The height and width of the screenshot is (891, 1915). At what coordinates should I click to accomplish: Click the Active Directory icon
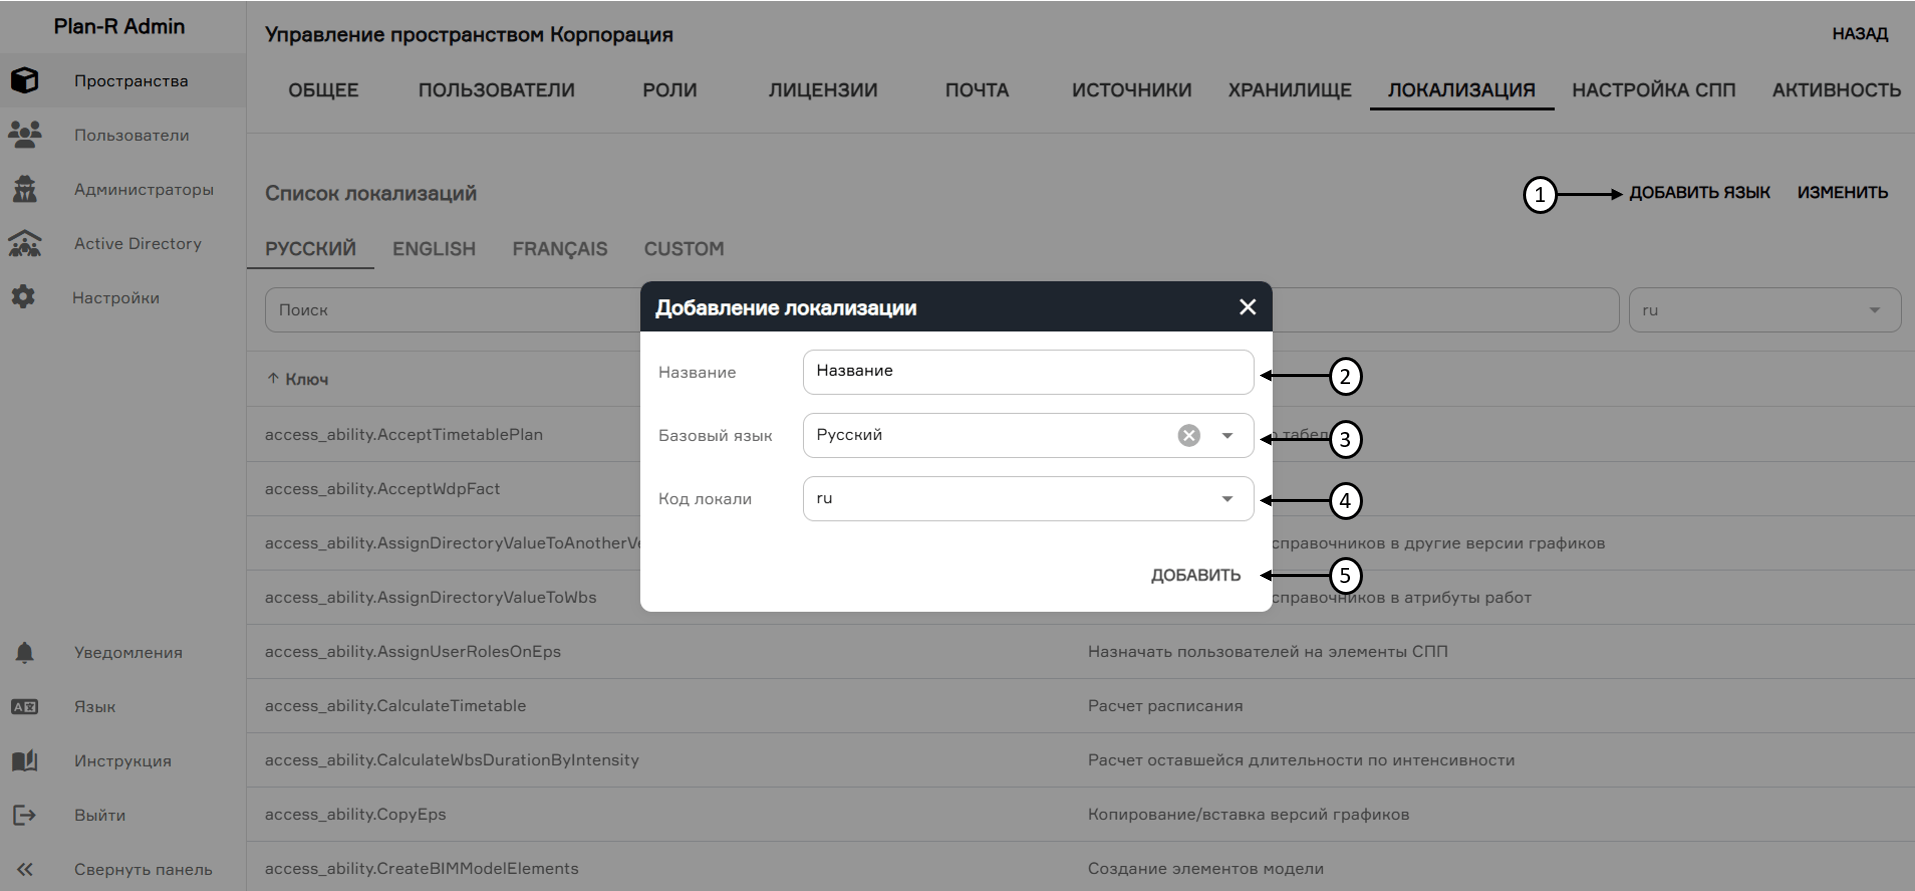pyautogui.click(x=25, y=243)
